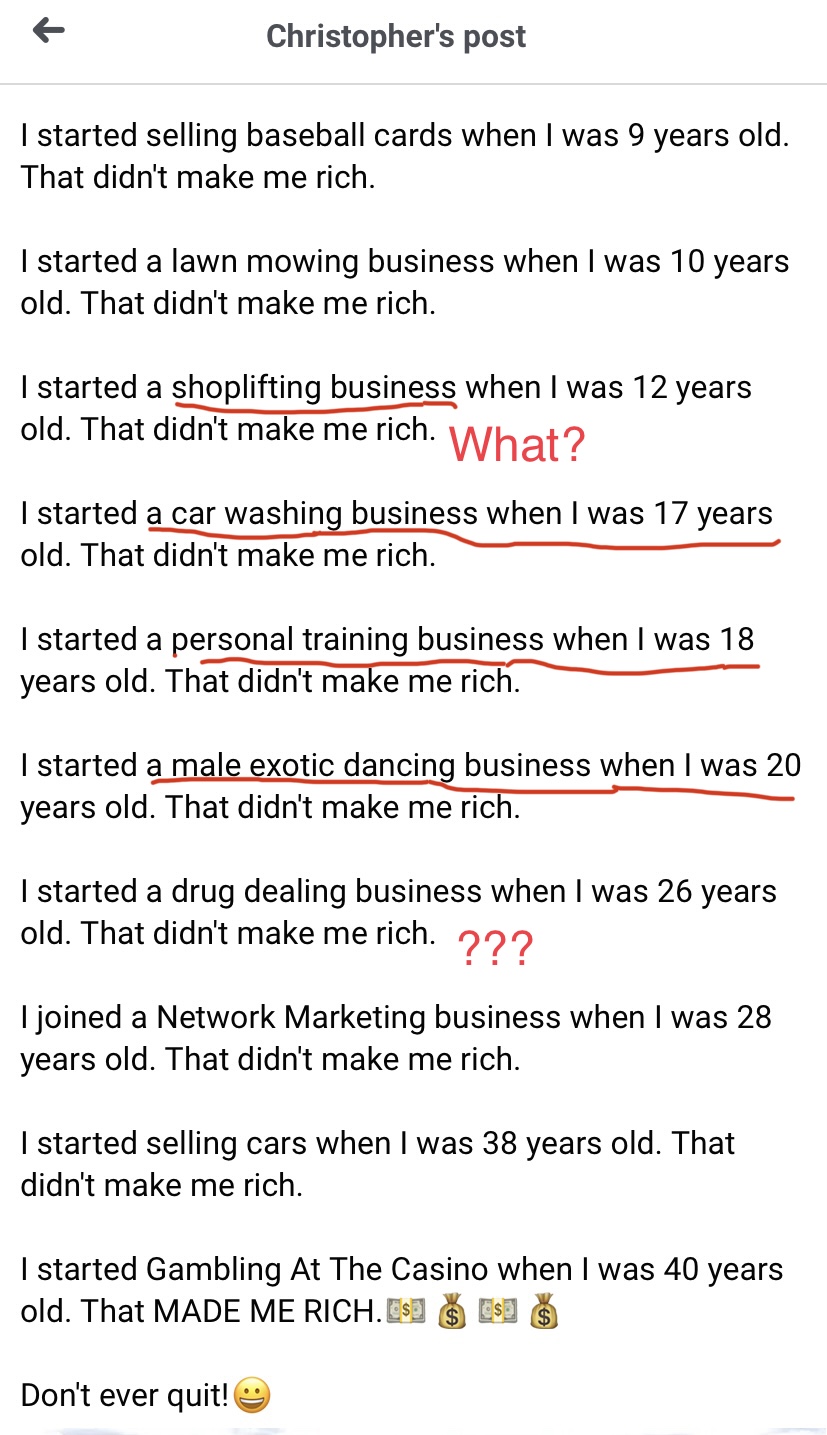Click the grinning face emoji after Don't ever quit
Image resolution: width=827 pixels, height=1435 pixels.
pos(251,1395)
